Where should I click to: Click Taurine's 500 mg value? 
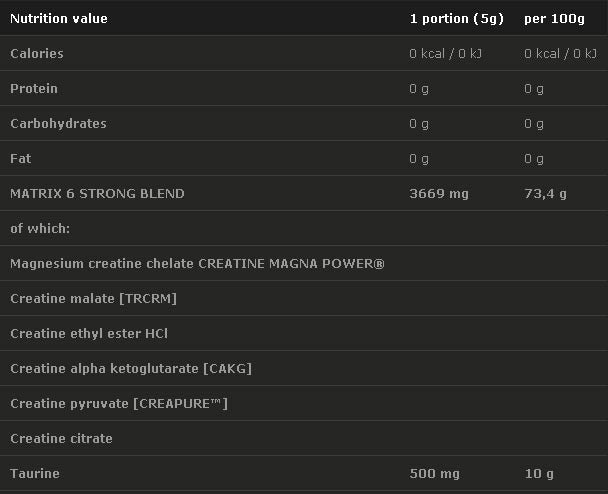[x=436, y=473]
